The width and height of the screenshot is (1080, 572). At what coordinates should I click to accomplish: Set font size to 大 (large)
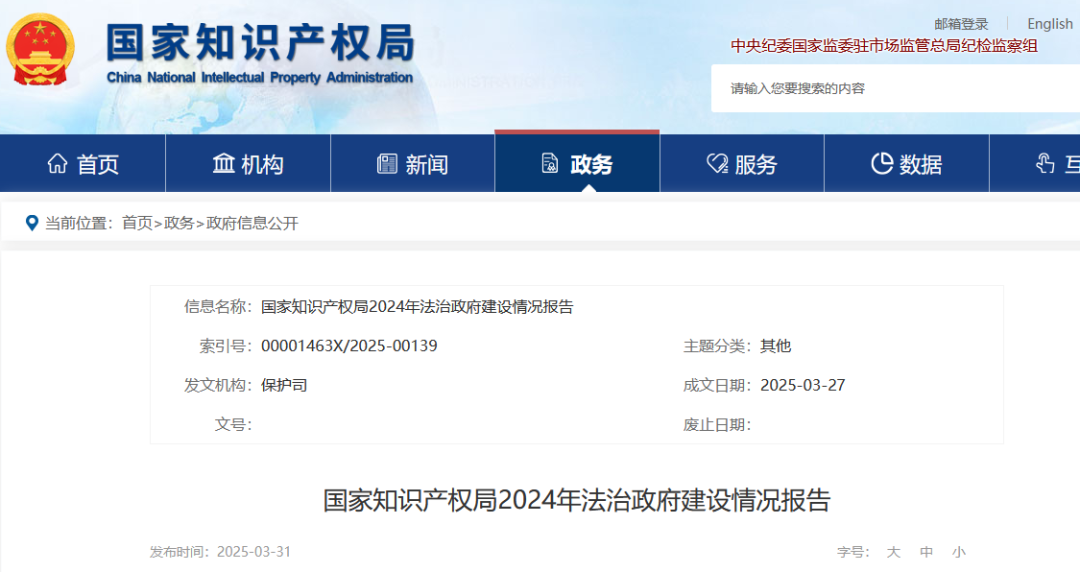pyautogui.click(x=893, y=552)
